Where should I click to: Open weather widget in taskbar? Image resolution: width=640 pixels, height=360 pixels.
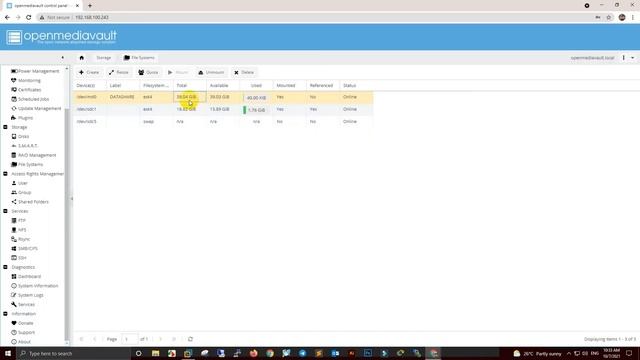[x=538, y=353]
